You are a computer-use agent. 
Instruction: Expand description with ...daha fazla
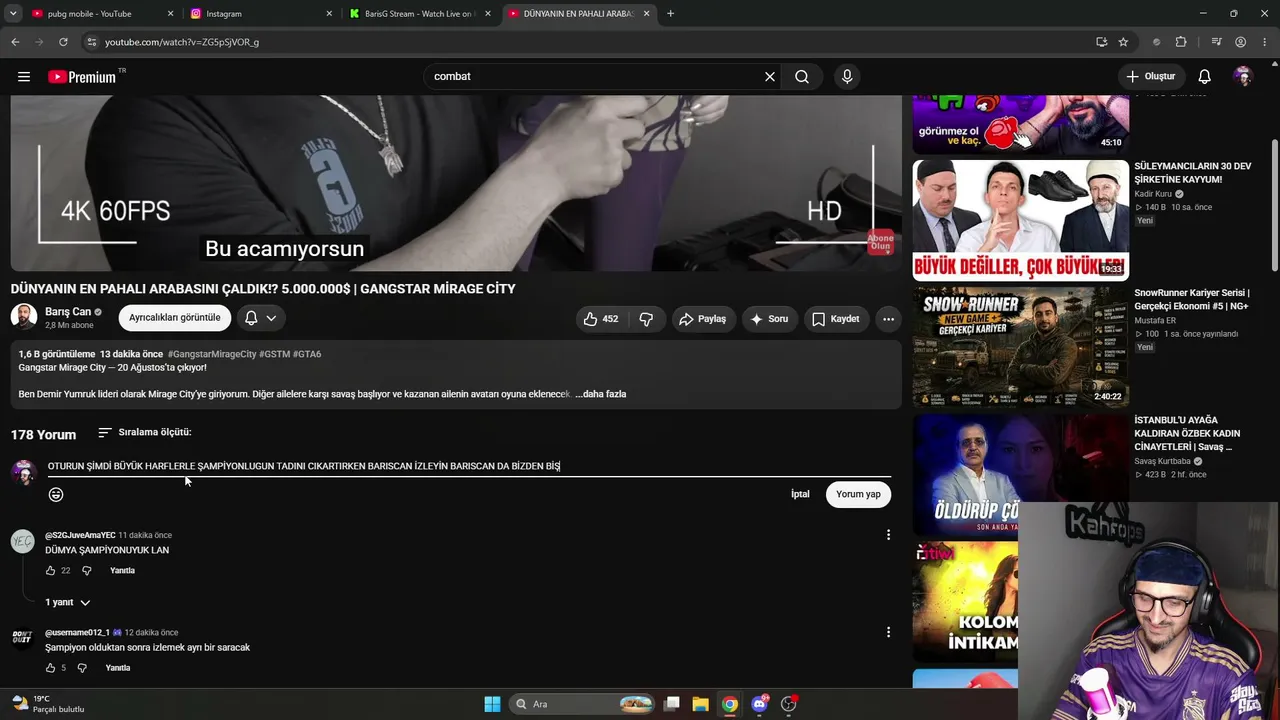tap(600, 394)
